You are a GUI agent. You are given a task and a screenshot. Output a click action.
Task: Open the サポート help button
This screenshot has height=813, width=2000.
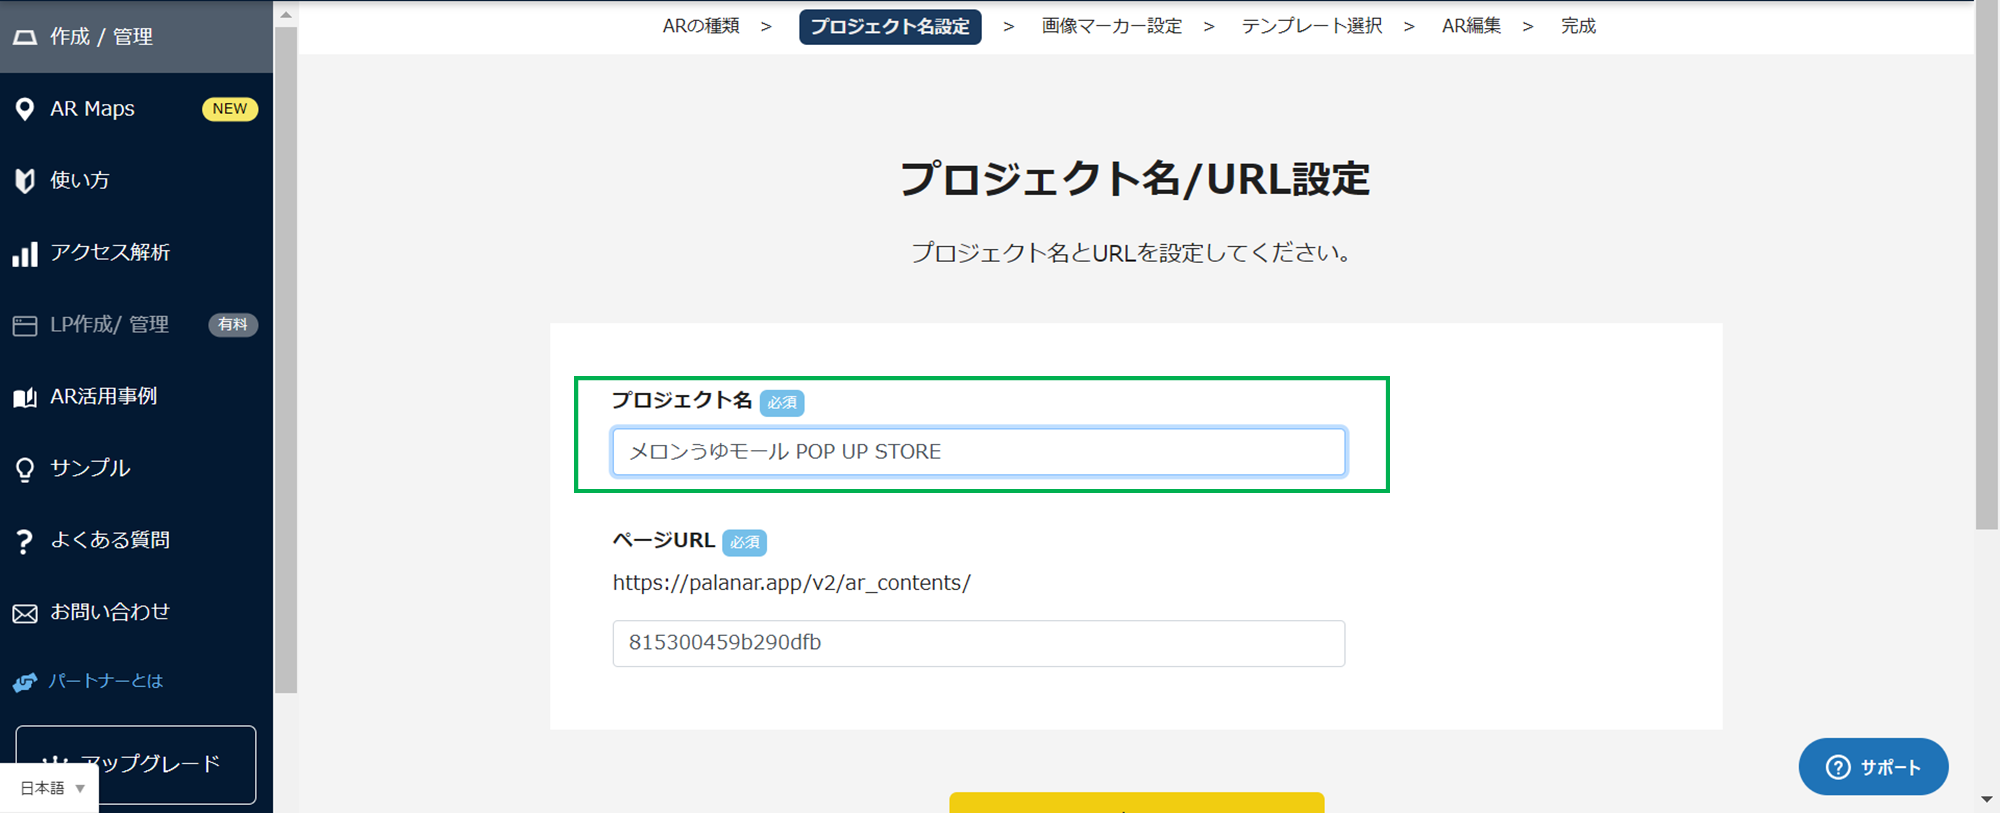tap(1873, 767)
